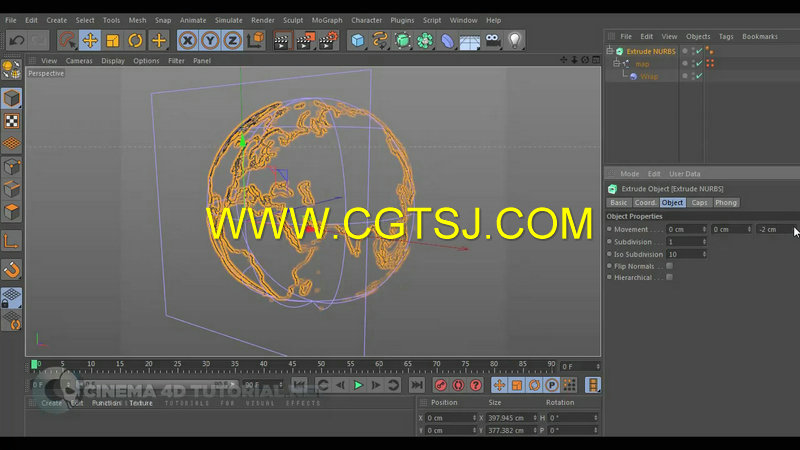Image resolution: width=800 pixels, height=450 pixels.
Task: Add a camera object
Action: (x=492, y=40)
